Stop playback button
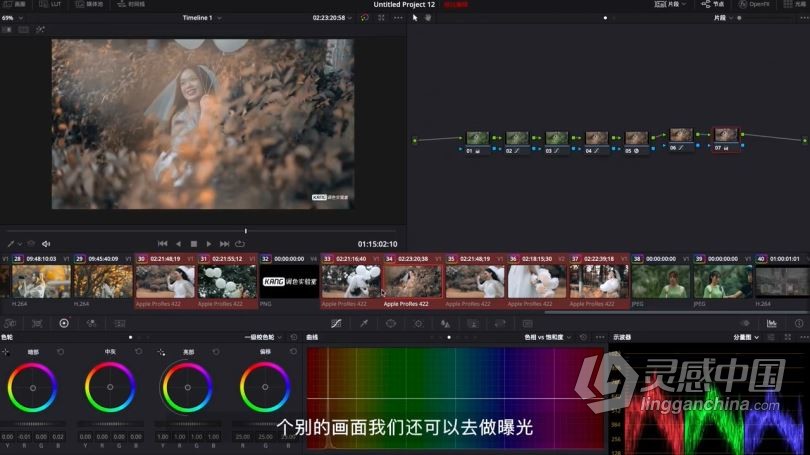This screenshot has width=810, height=455. (x=194, y=244)
